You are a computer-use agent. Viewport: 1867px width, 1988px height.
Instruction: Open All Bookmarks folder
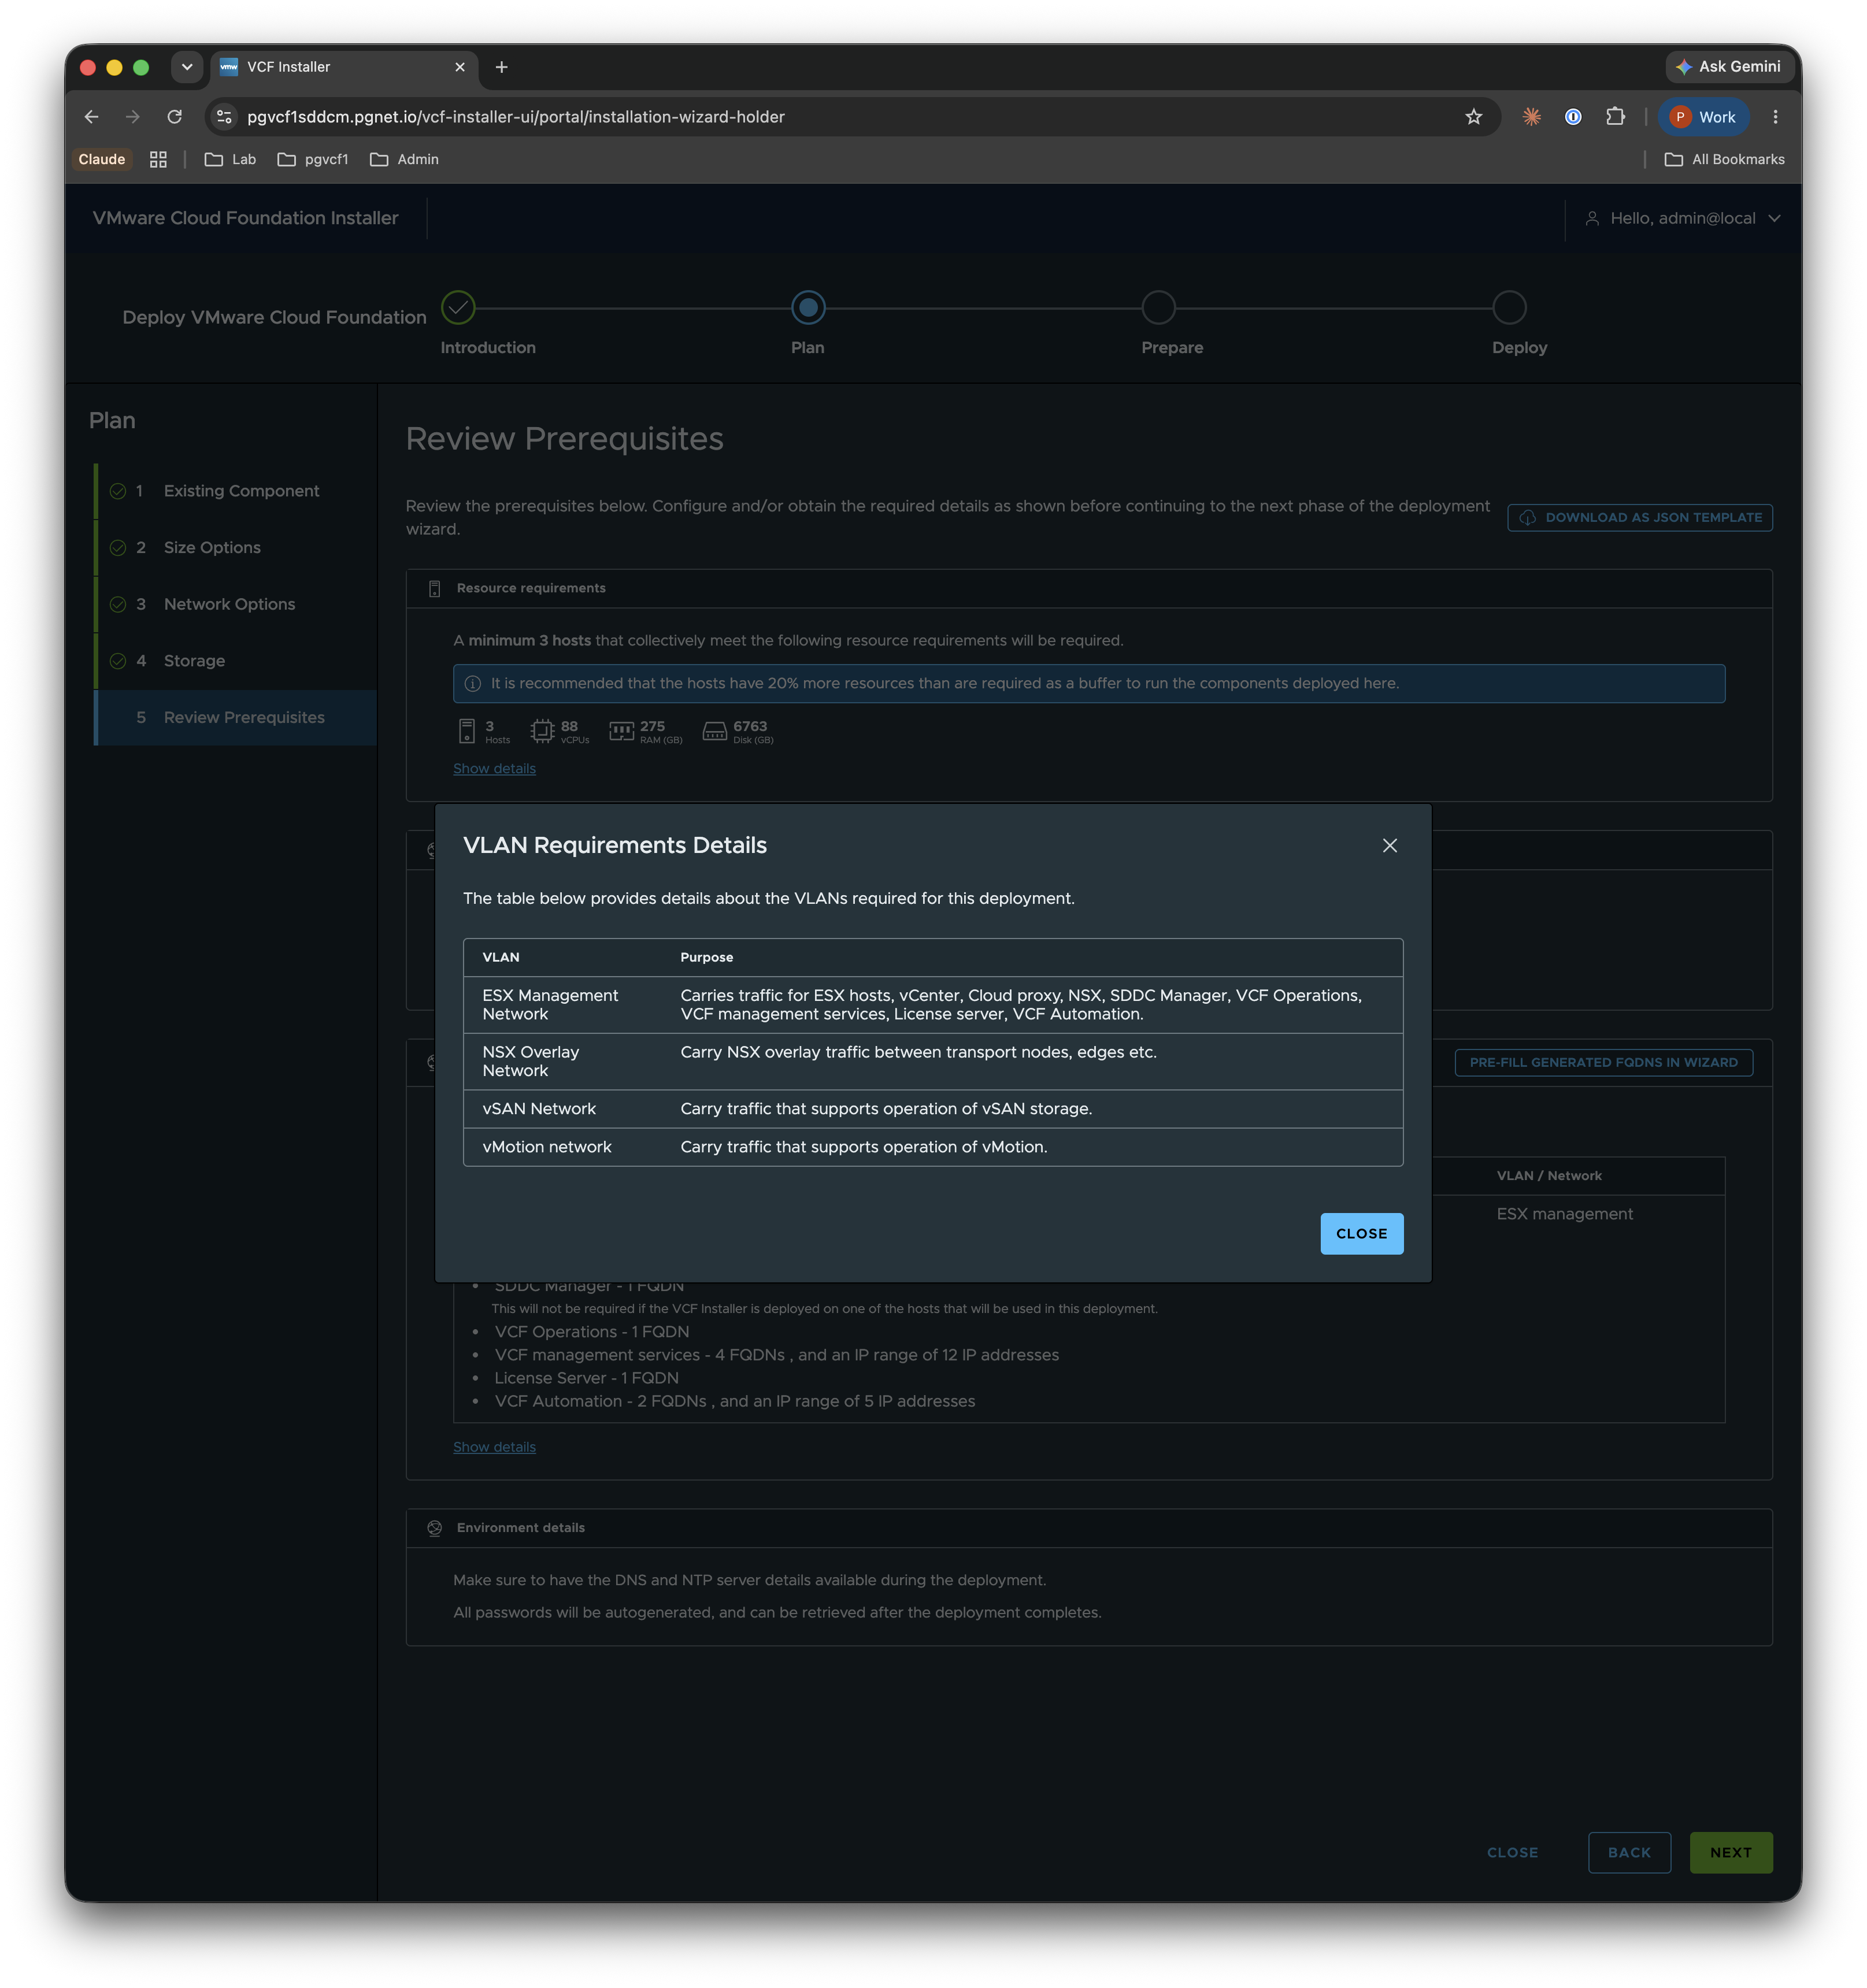(x=1724, y=160)
